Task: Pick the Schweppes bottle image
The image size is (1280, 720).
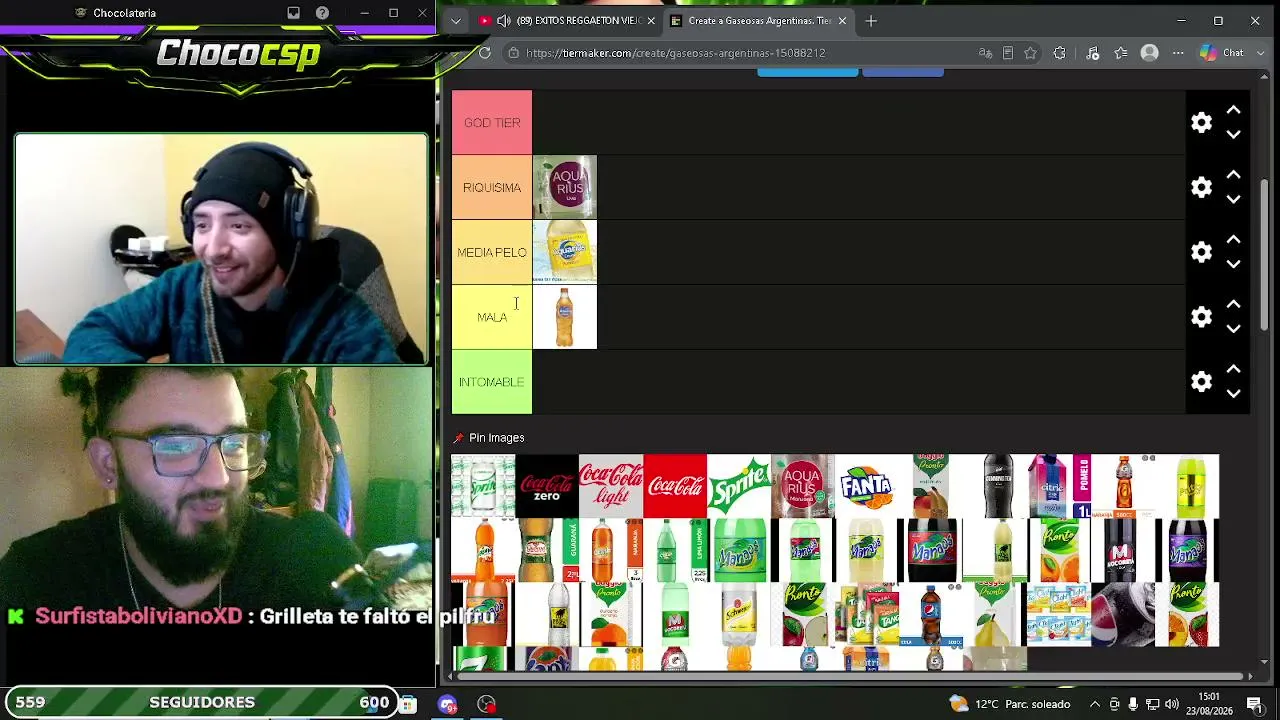Action: (739, 614)
